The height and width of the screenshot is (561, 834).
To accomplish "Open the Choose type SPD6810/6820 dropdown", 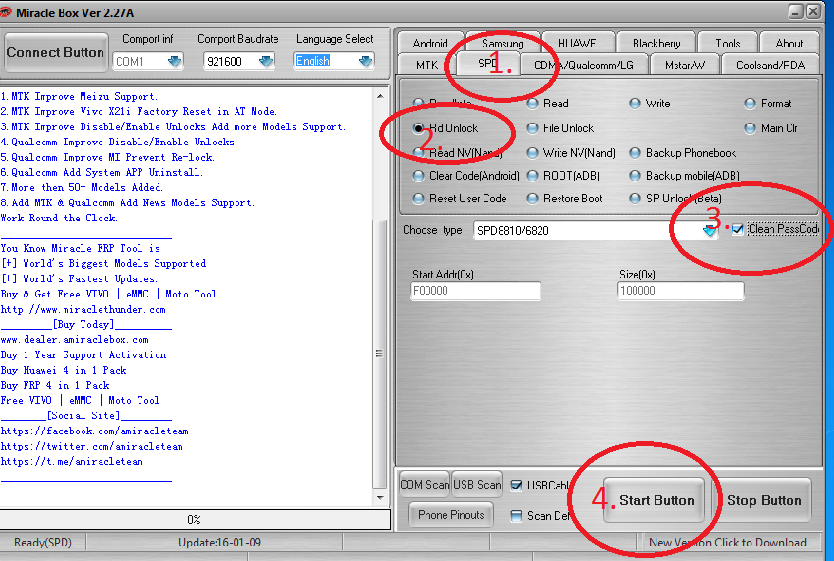I will click(709, 231).
